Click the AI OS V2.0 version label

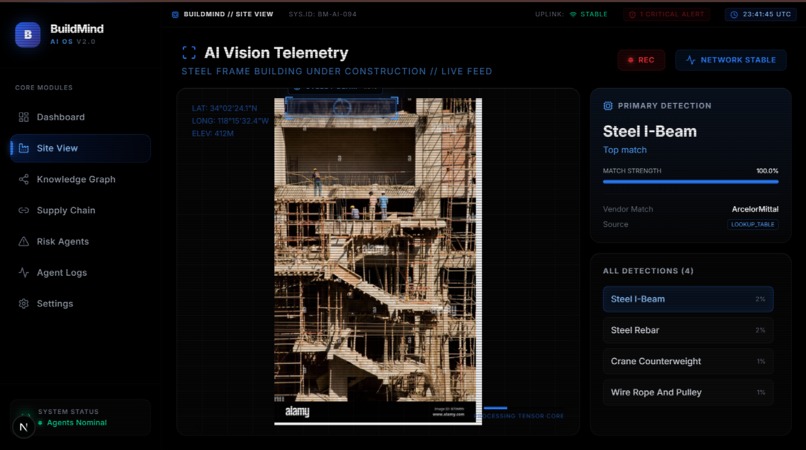[x=73, y=42]
